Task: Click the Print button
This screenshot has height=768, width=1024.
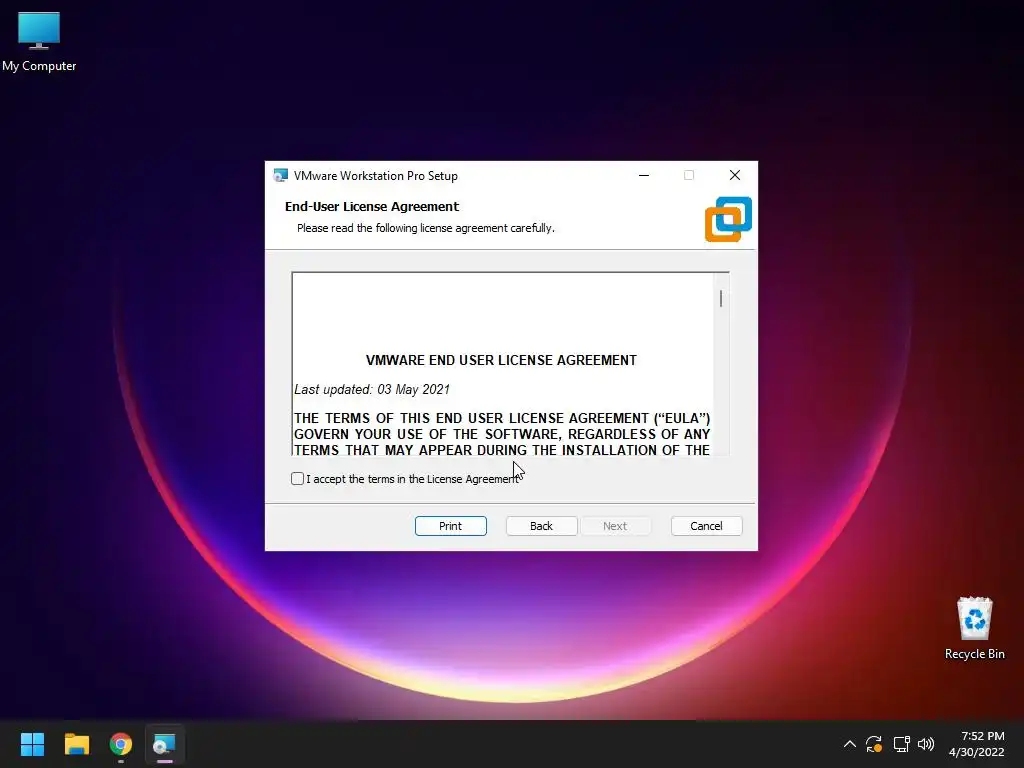Action: click(451, 526)
